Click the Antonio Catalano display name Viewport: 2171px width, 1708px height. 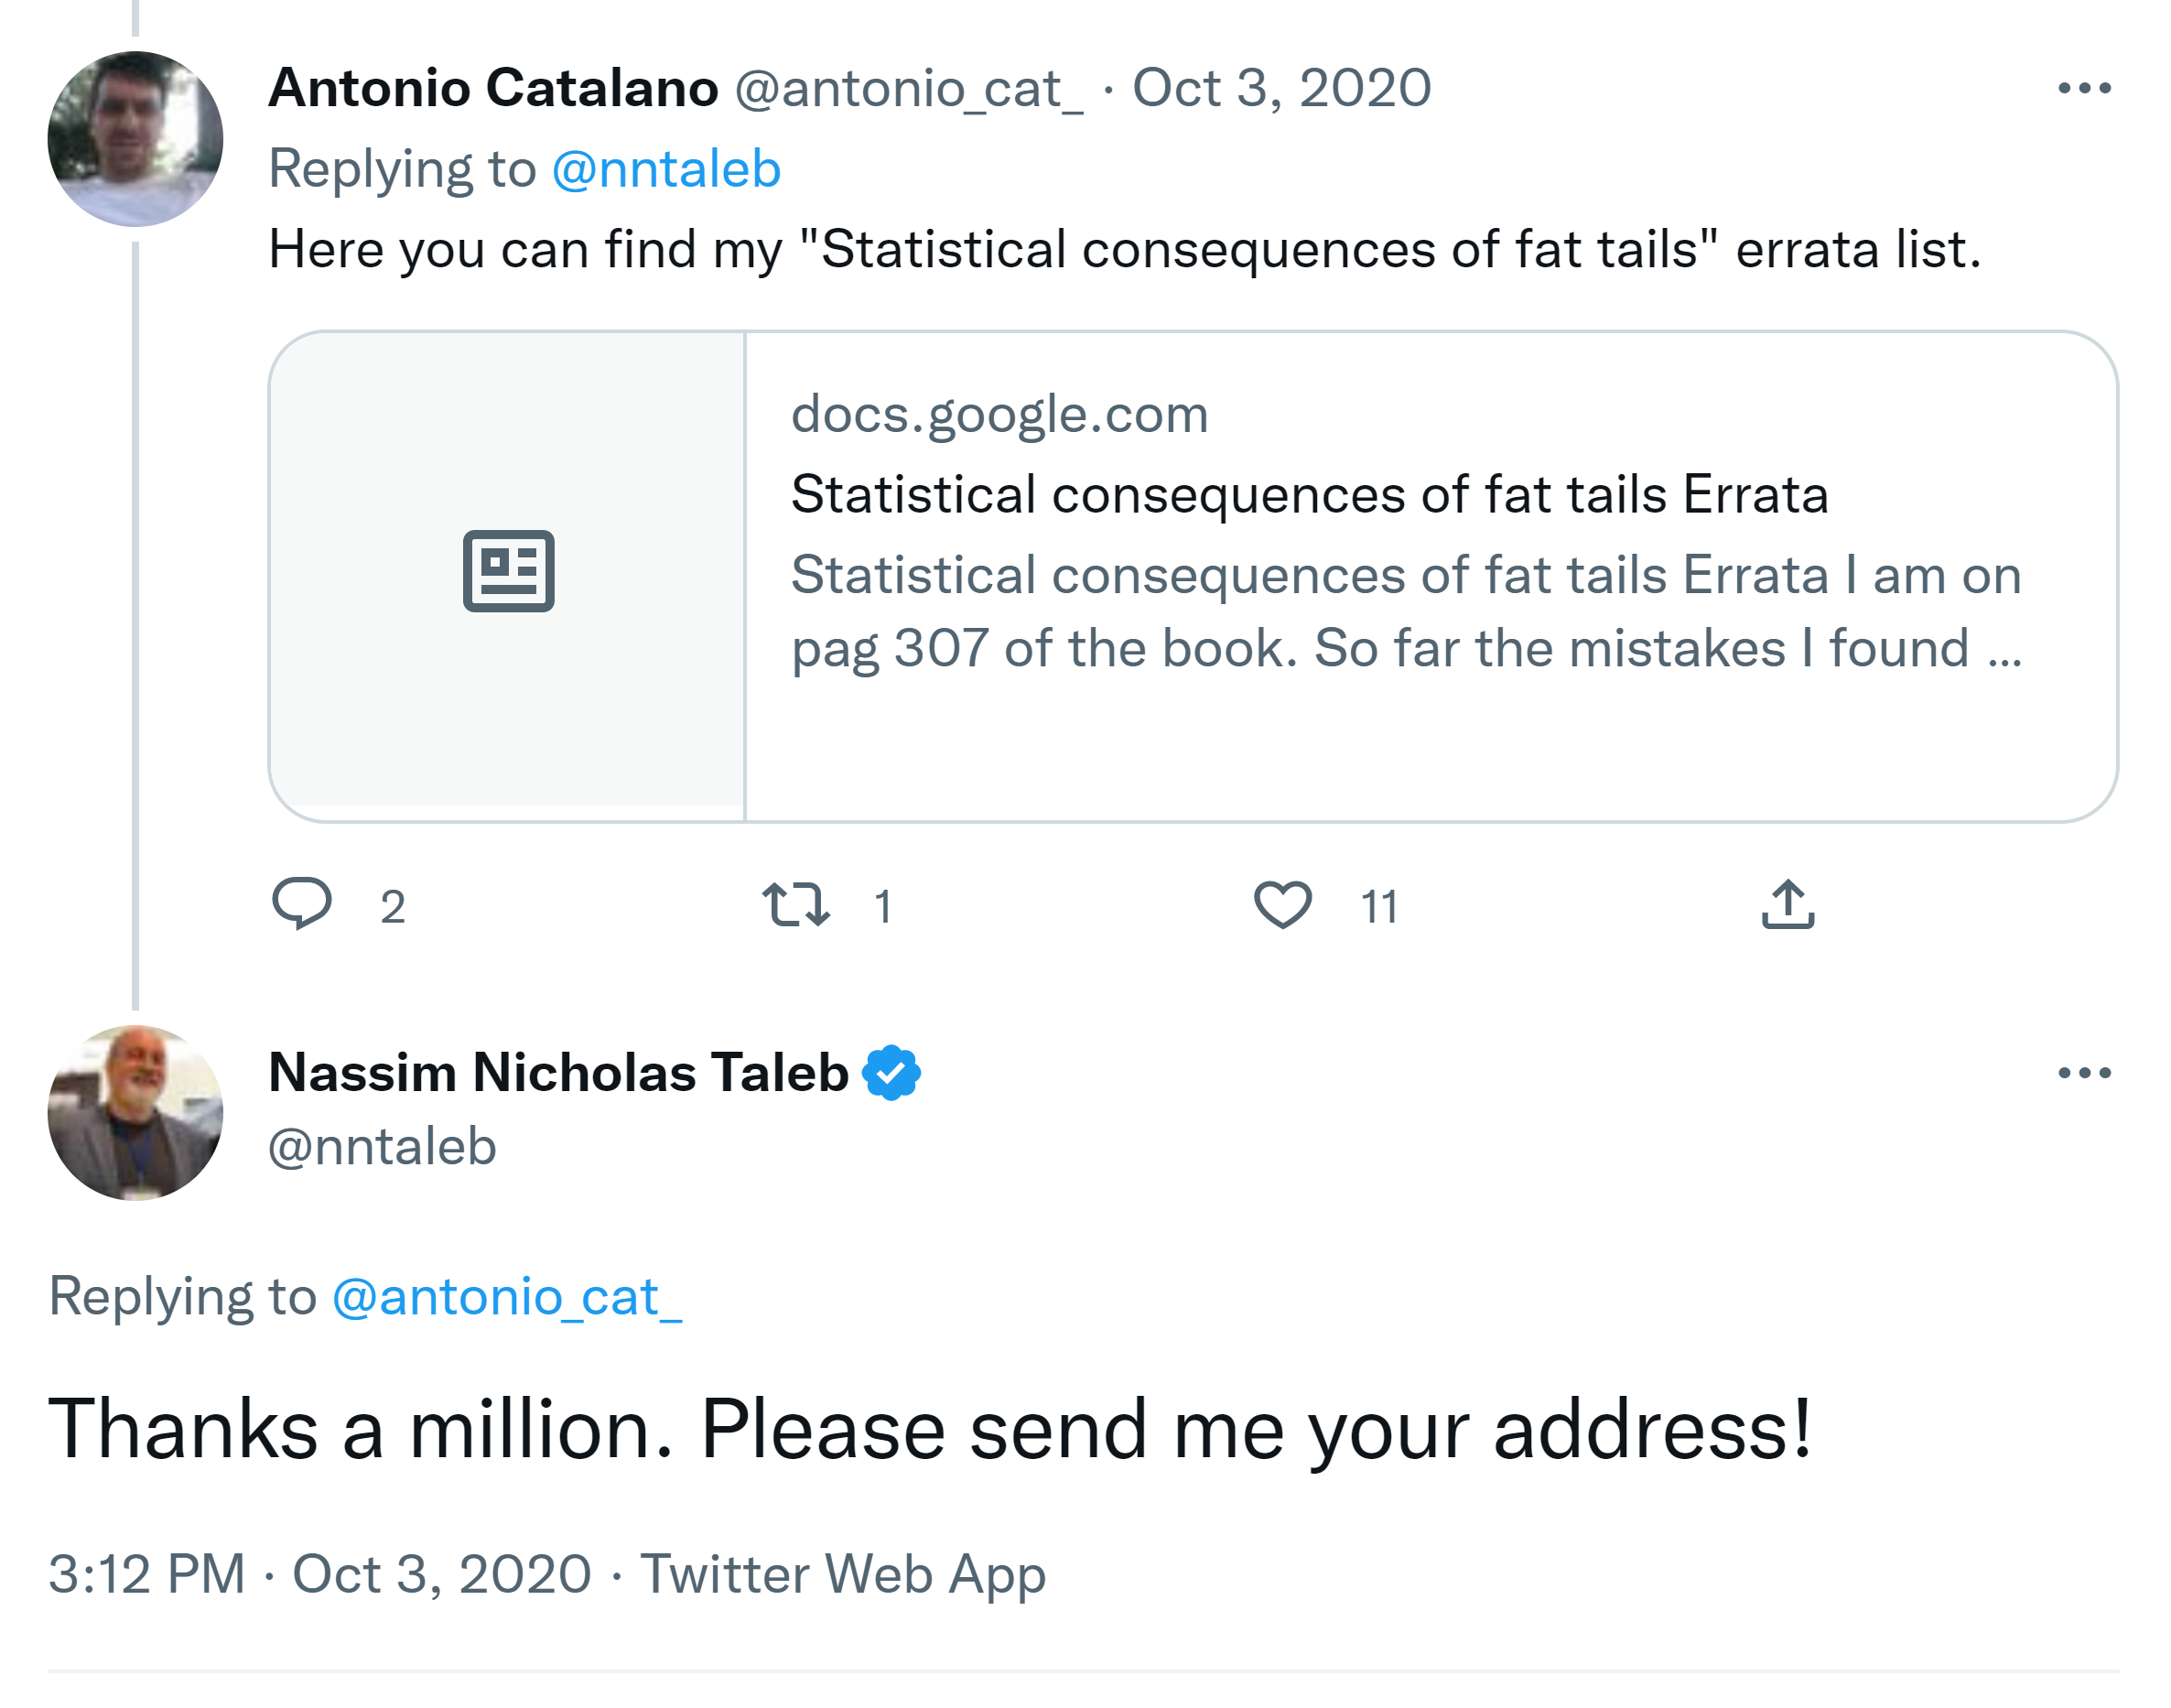point(493,88)
